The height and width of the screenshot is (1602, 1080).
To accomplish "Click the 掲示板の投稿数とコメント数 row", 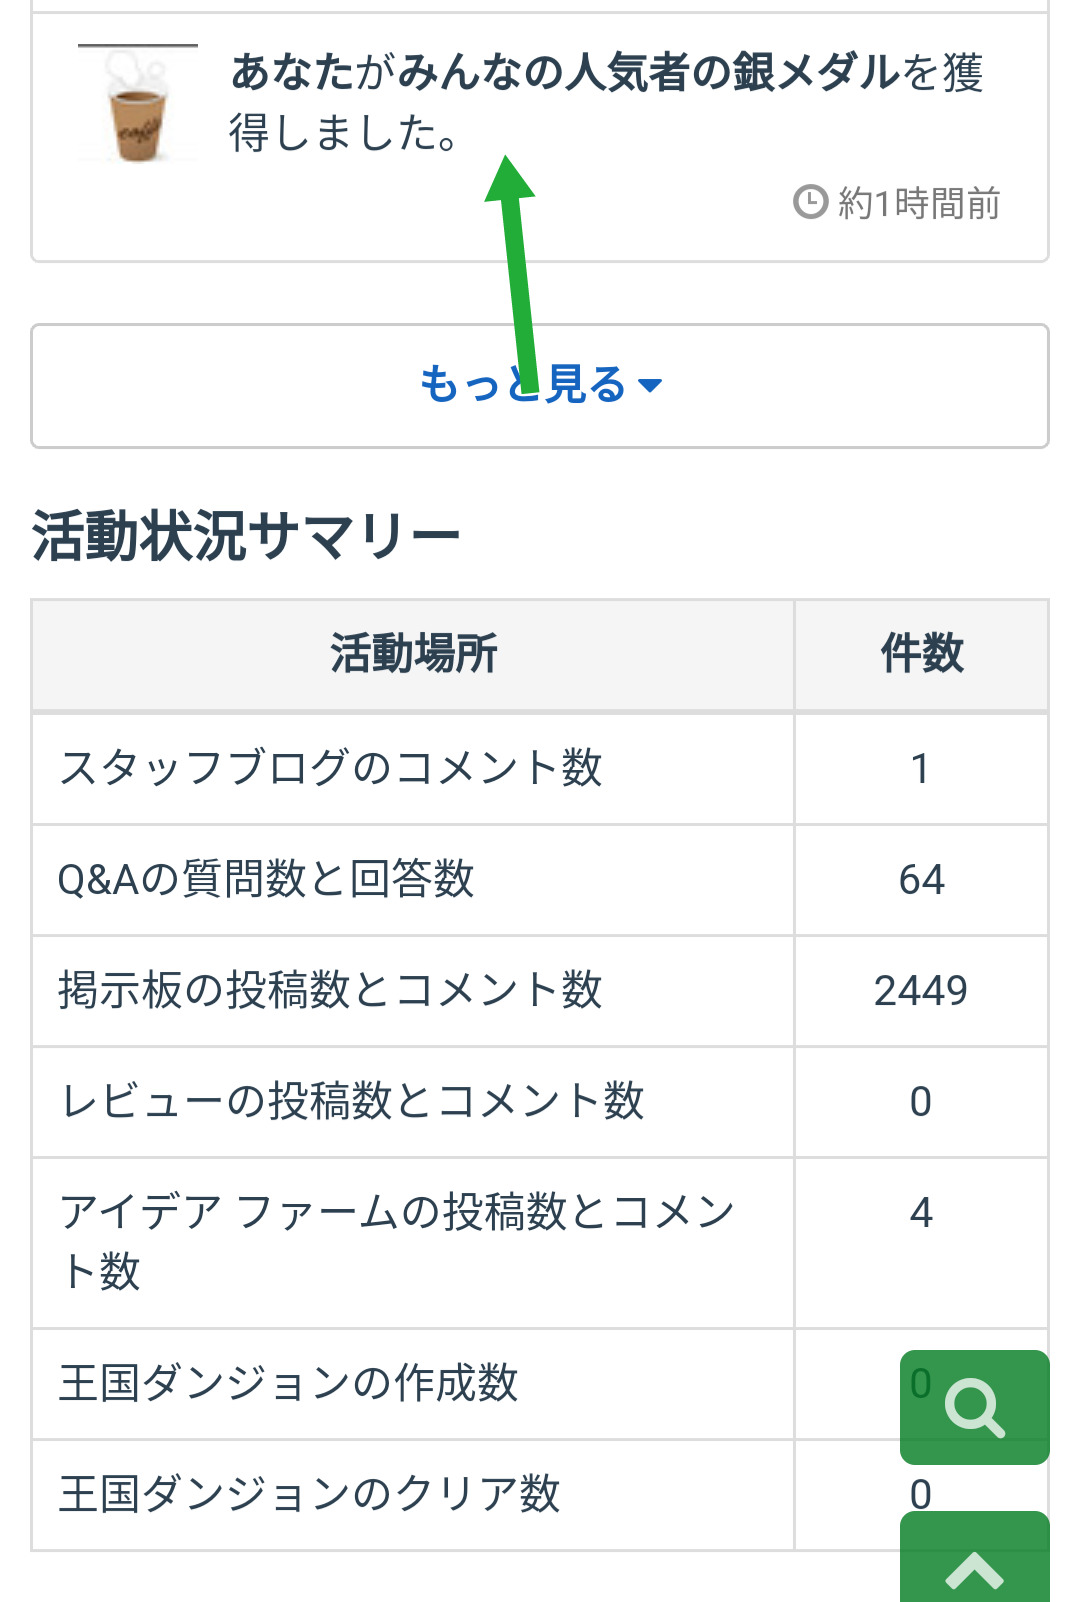I will (x=330, y=990).
